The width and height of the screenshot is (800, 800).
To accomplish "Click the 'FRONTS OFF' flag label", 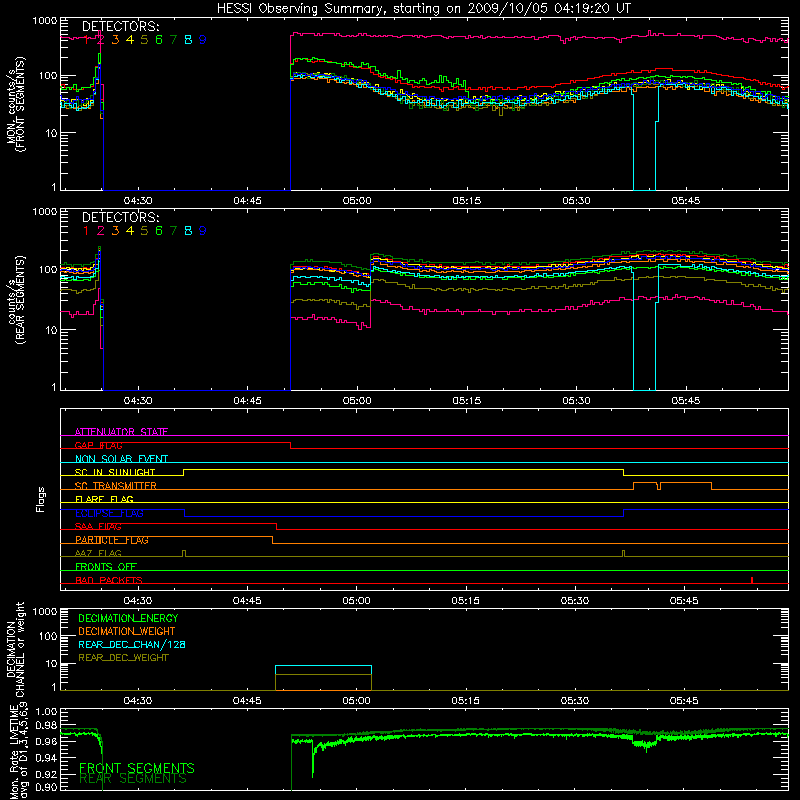I will (x=106, y=567).
